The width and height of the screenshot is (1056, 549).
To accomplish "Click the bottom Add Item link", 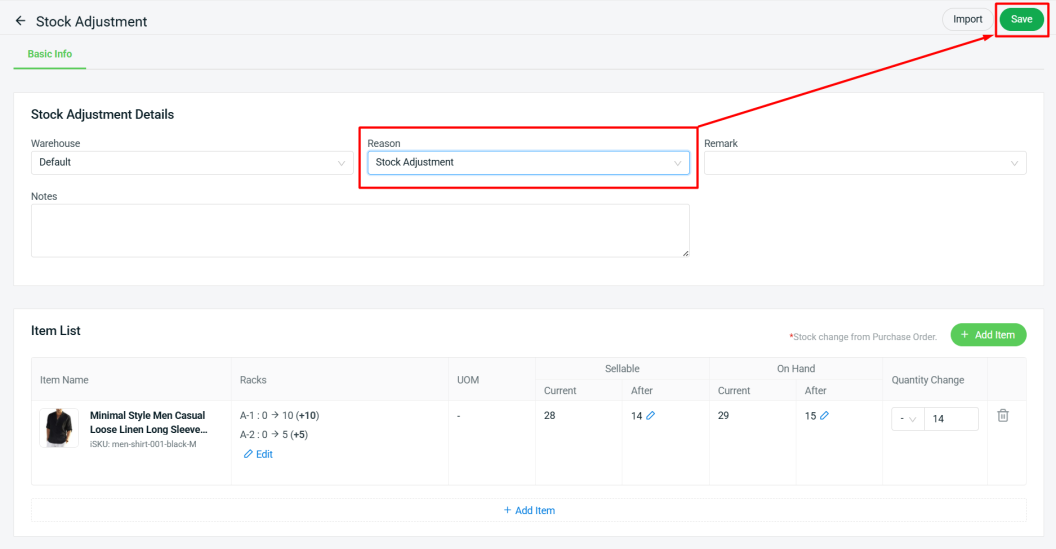I will 529,511.
